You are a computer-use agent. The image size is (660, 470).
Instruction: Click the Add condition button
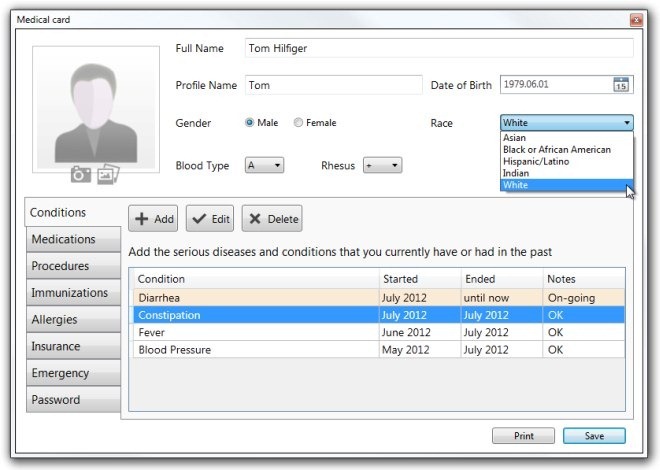[153, 219]
